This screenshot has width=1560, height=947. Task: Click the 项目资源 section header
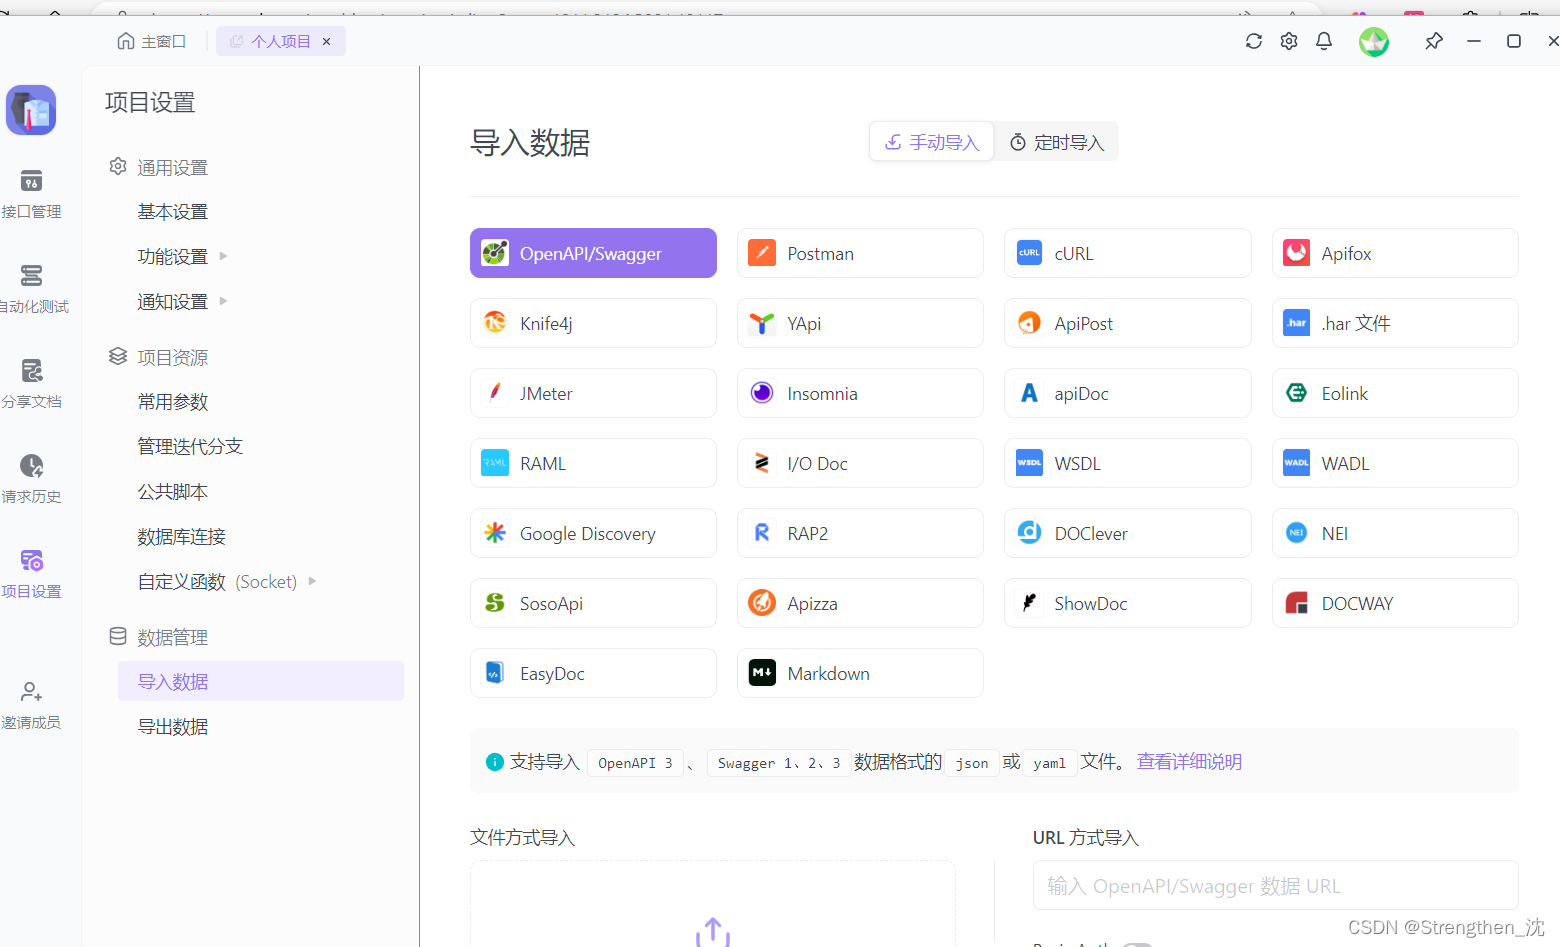point(159,357)
